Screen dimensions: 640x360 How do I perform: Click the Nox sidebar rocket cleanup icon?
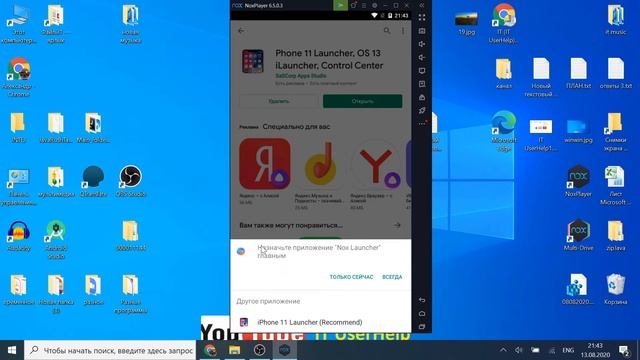coord(422,110)
